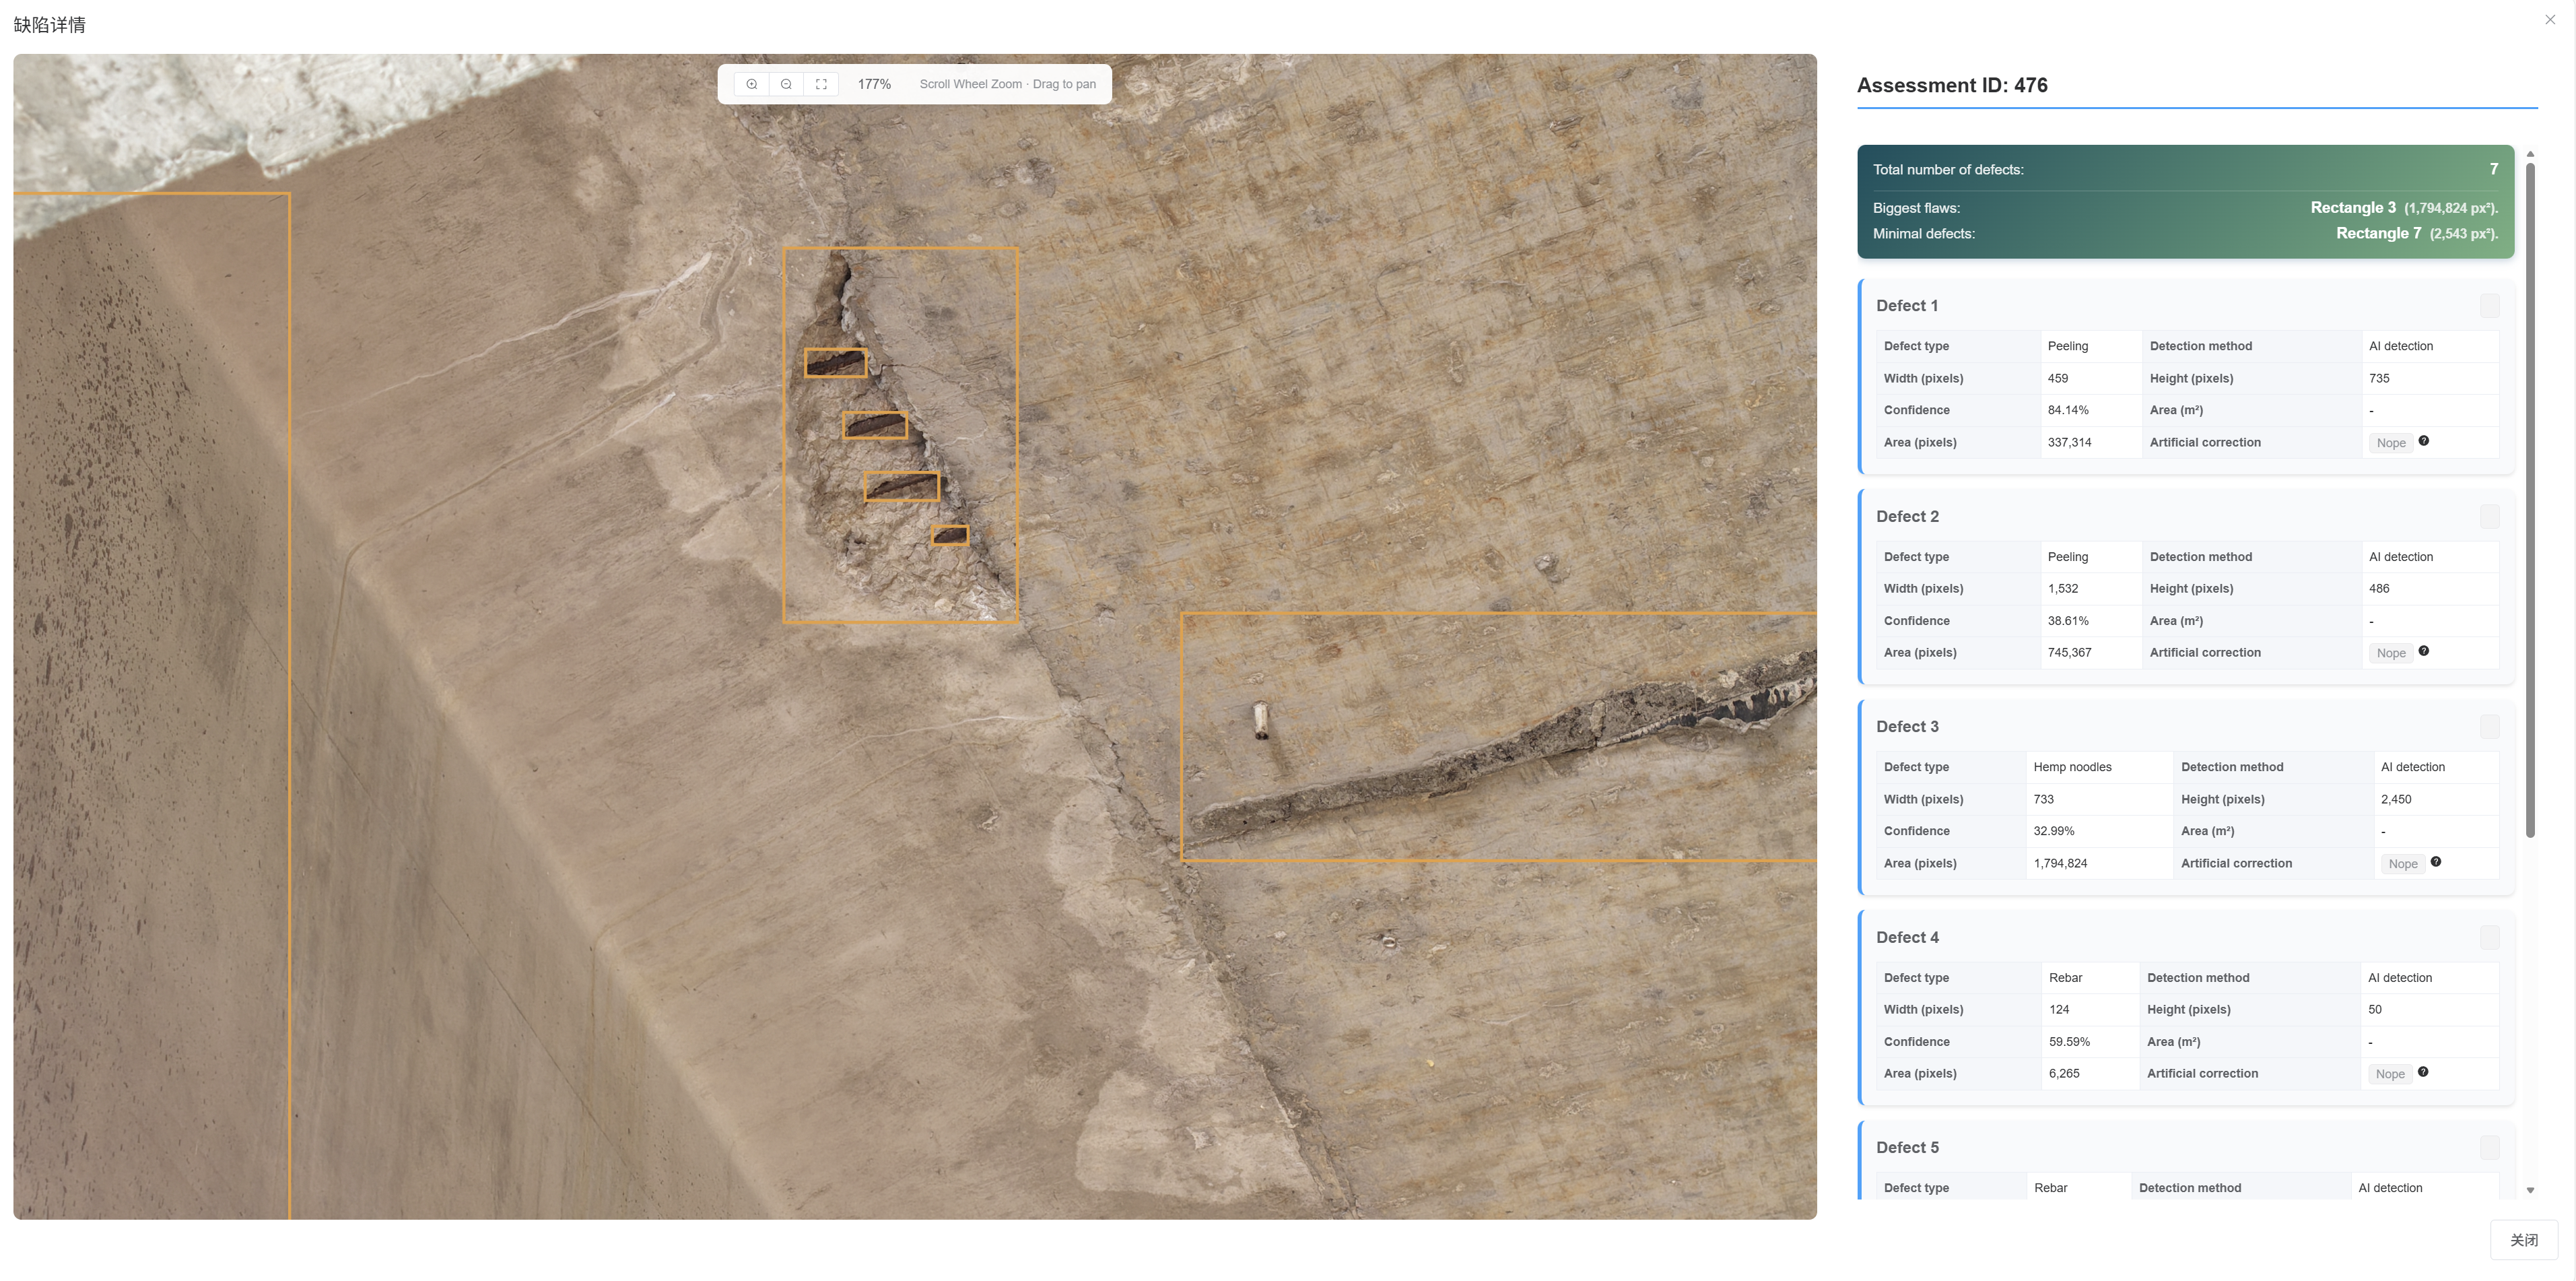Image resolution: width=2576 pixels, height=1281 pixels.
Task: Open help icon beside Defect 4 correction
Action: click(x=2422, y=1072)
